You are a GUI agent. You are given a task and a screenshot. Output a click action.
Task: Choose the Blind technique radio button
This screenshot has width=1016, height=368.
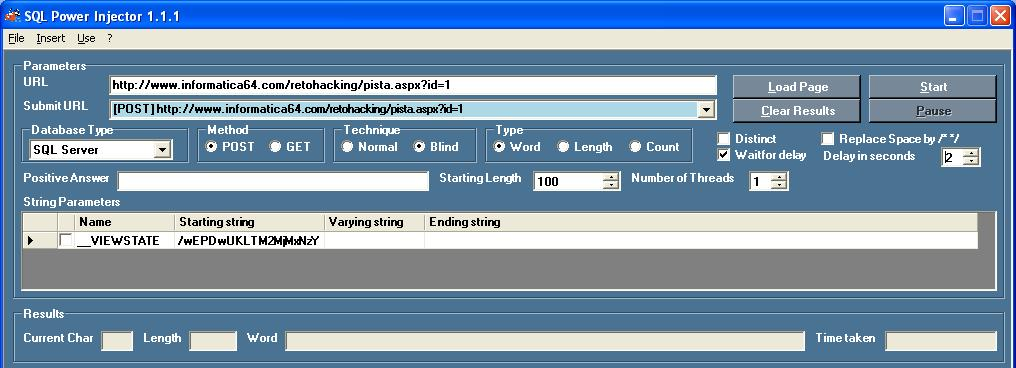tap(419, 147)
